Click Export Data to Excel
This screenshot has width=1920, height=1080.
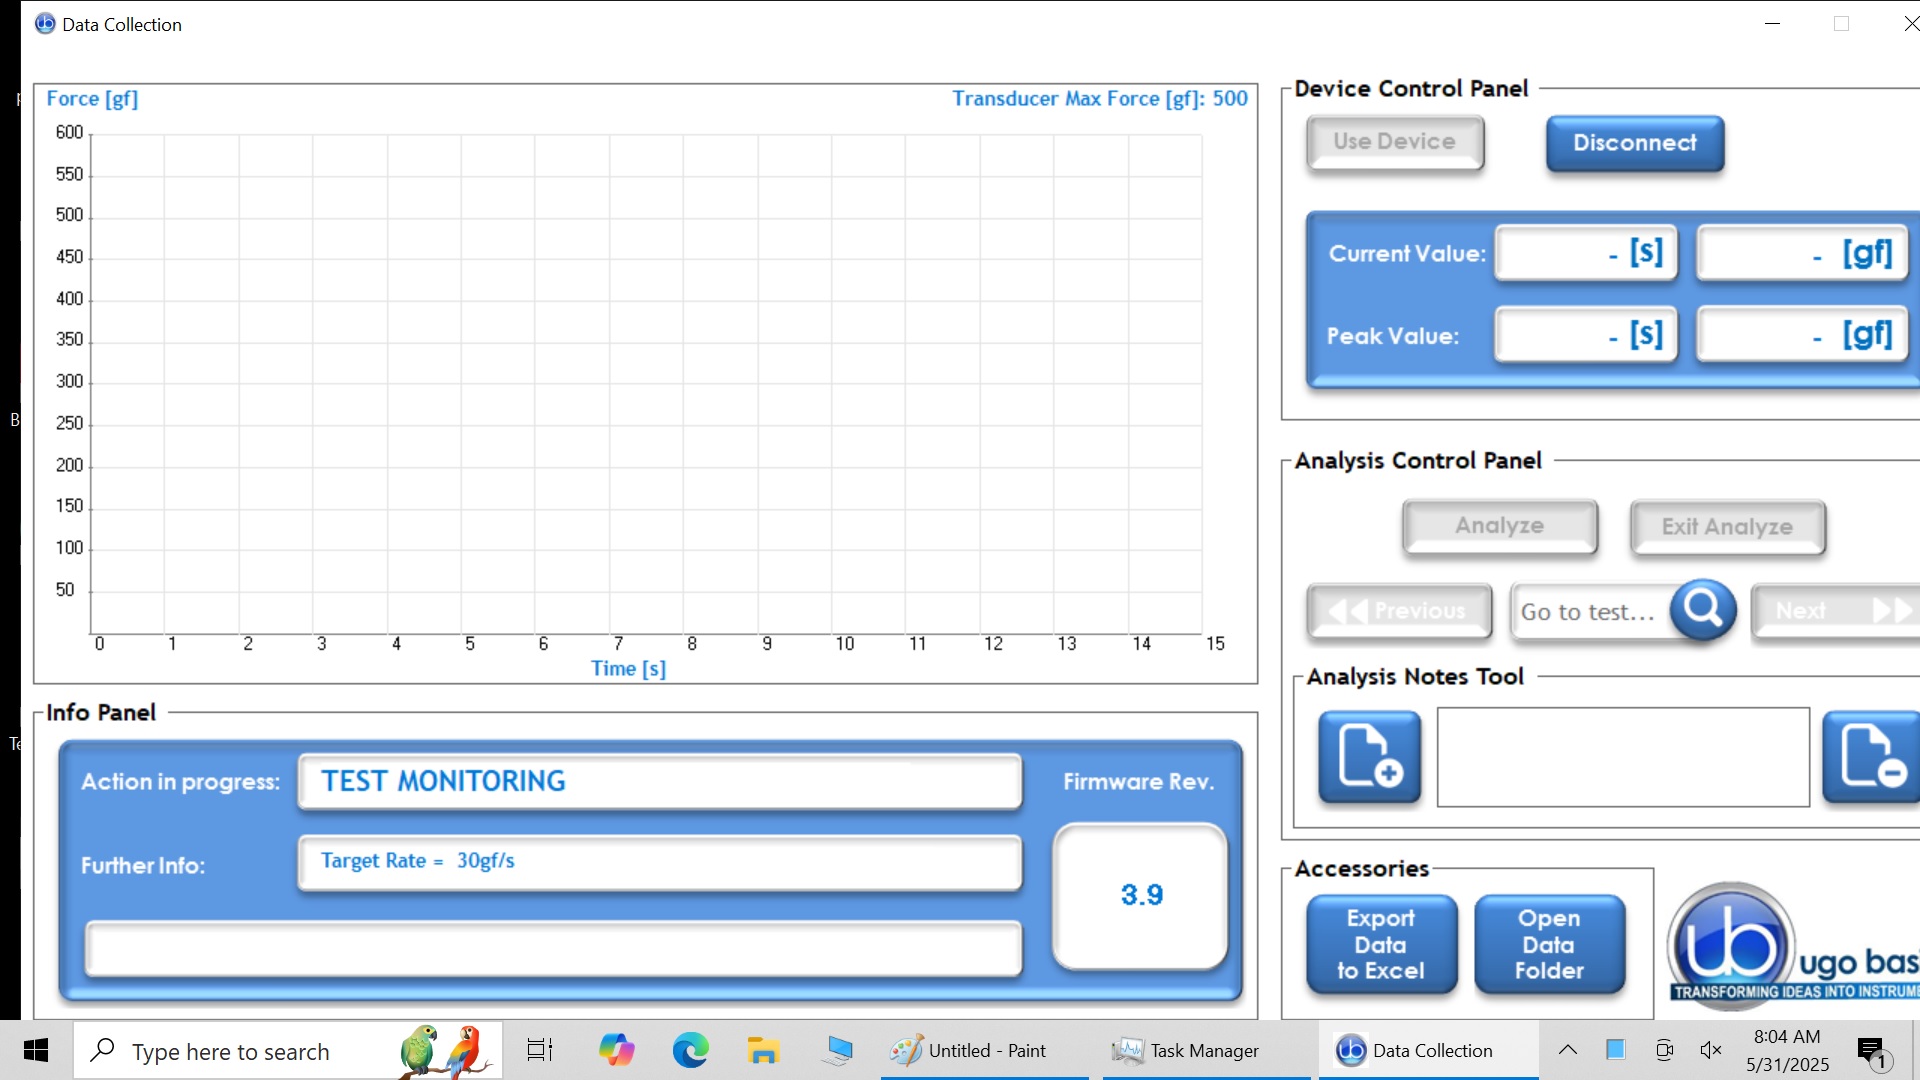(1381, 944)
